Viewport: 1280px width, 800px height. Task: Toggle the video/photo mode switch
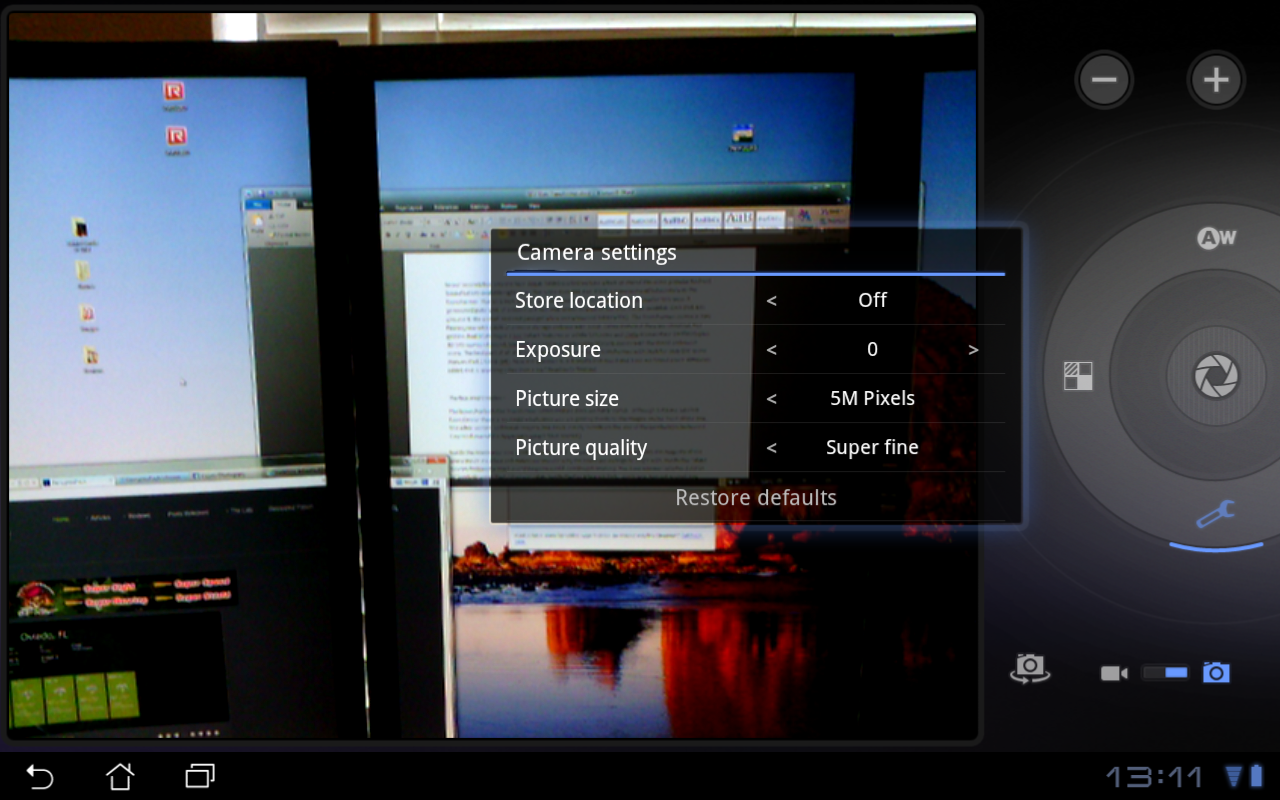1165,673
